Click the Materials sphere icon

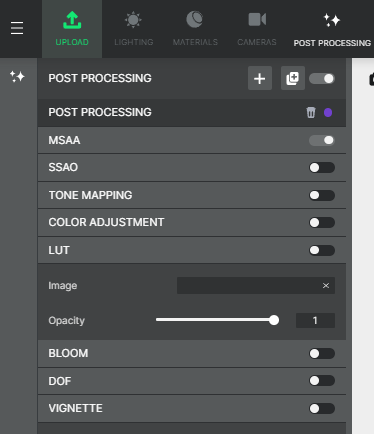point(195,19)
